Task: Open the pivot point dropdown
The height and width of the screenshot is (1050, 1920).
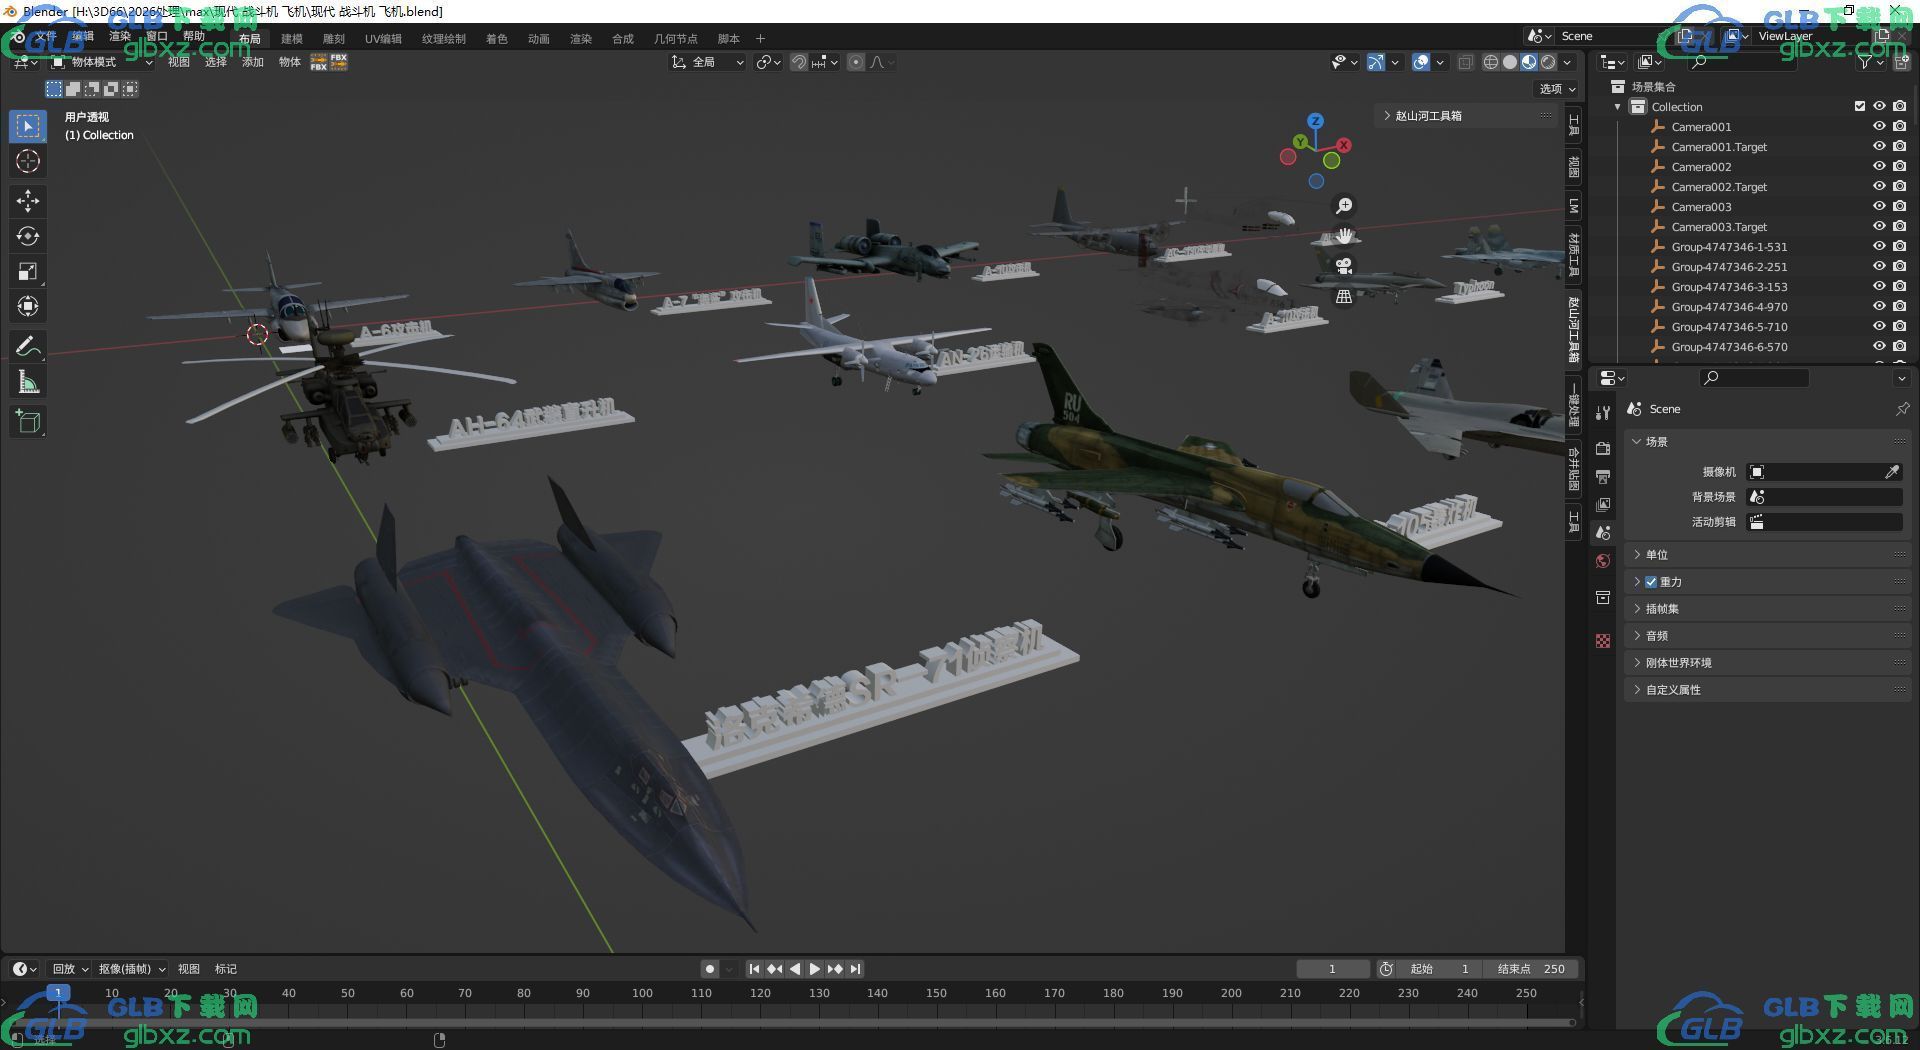Action: [x=768, y=62]
